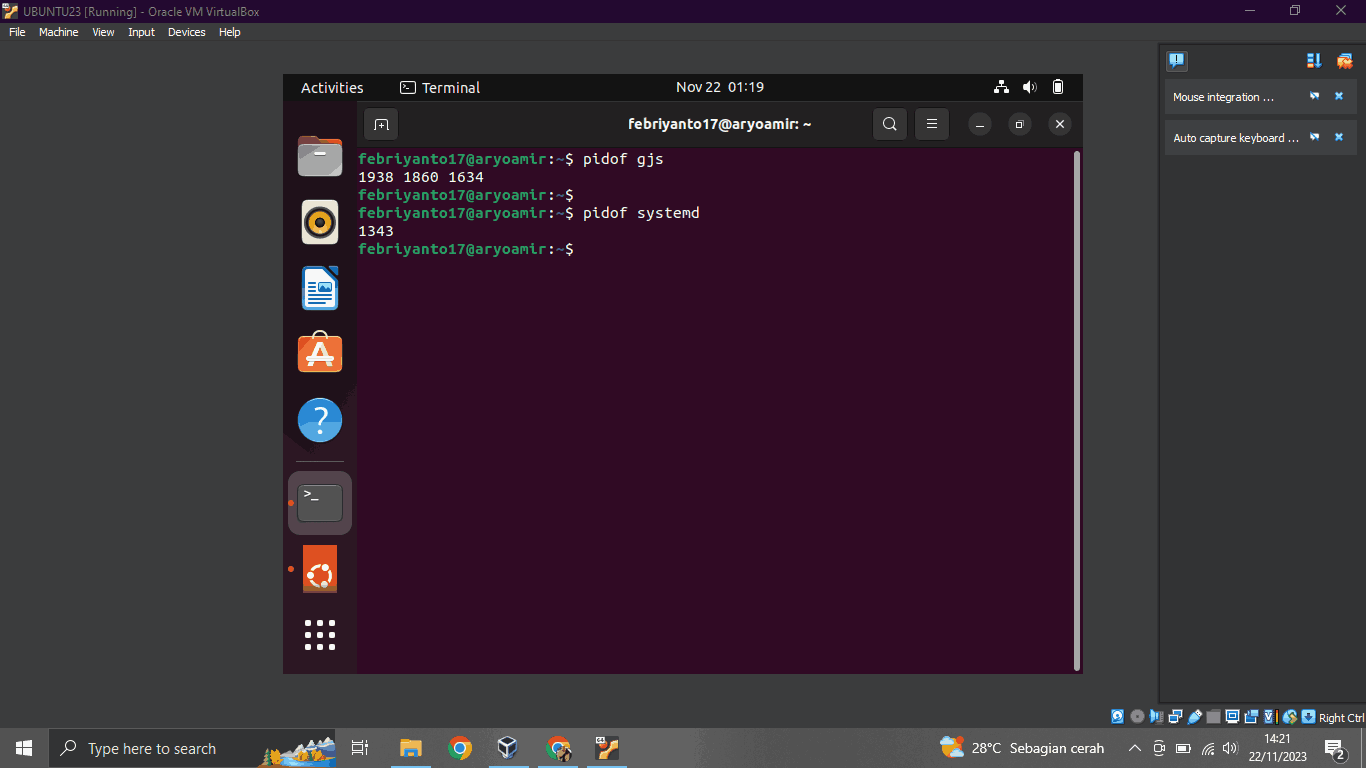This screenshot has width=1366, height=768.
Task: Stop showing the Mouse integration message
Action: [1315, 97]
